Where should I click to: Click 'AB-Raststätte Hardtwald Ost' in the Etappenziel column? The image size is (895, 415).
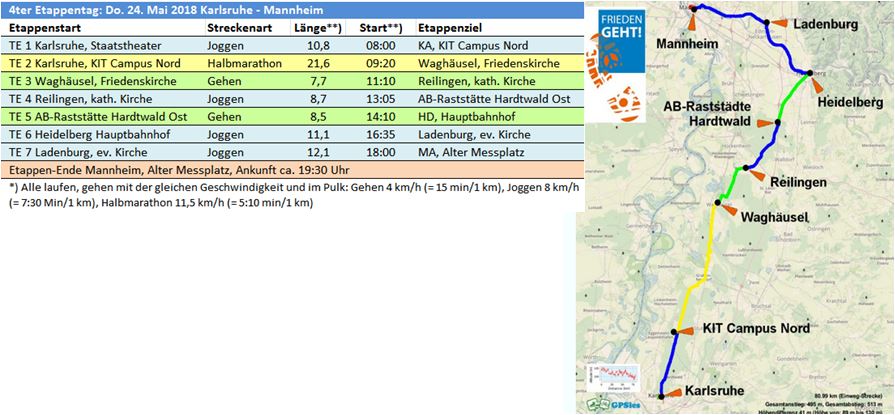pos(494,99)
